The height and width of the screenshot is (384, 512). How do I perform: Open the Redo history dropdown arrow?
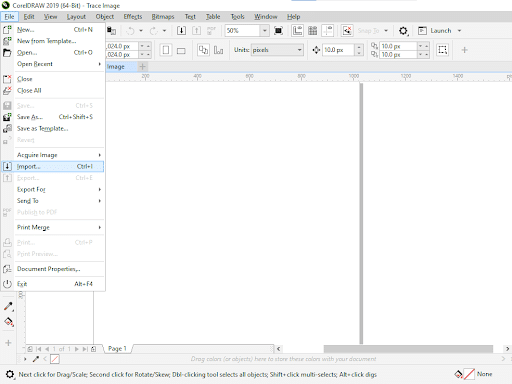(164, 31)
